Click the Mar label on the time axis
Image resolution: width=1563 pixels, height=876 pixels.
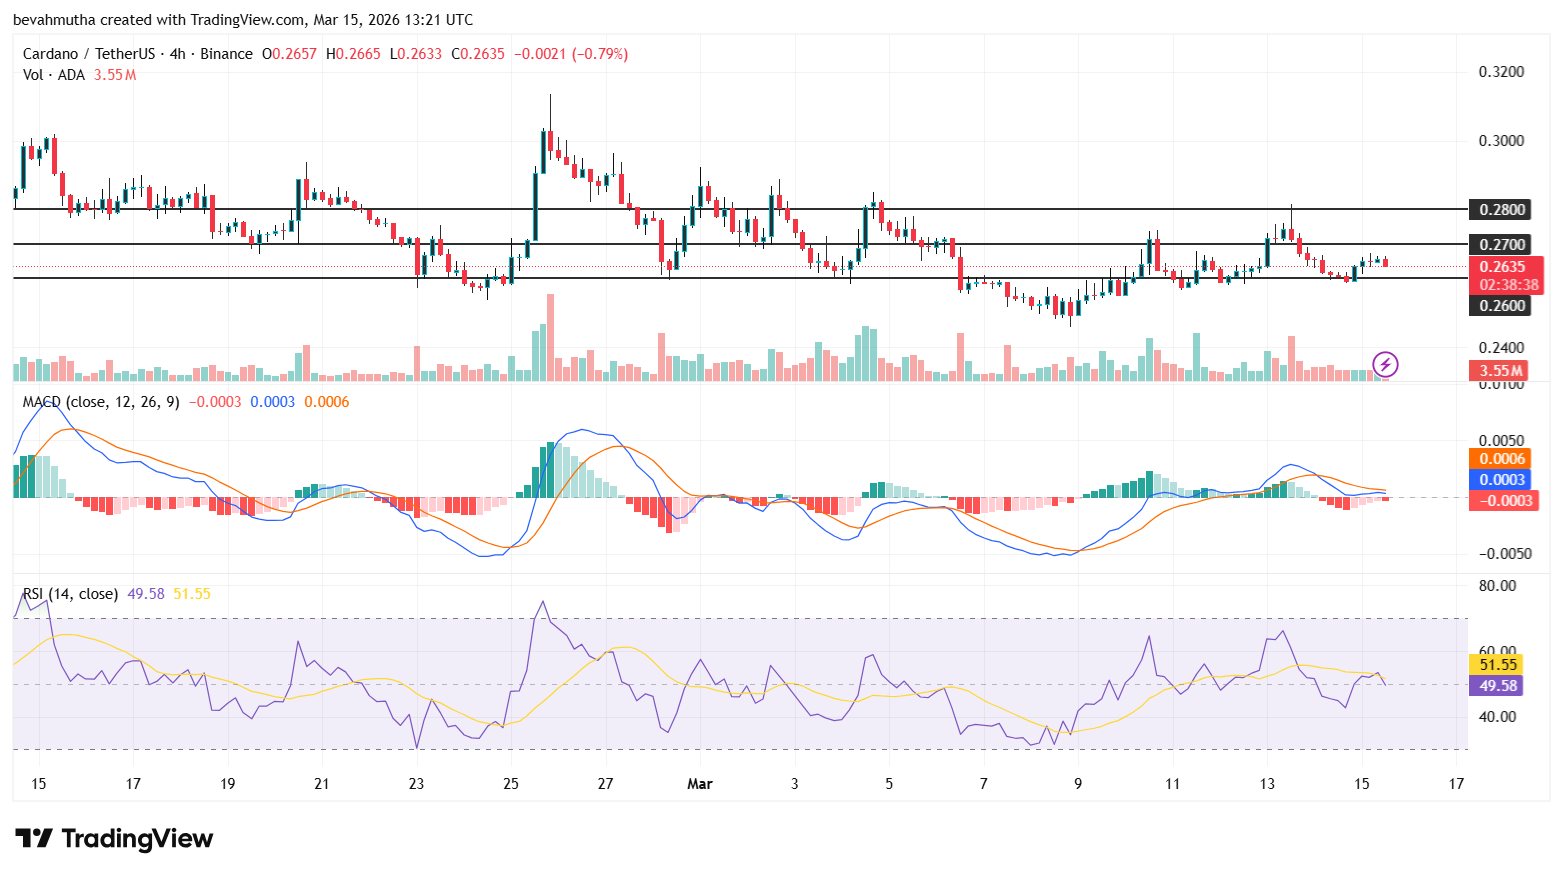(x=700, y=784)
